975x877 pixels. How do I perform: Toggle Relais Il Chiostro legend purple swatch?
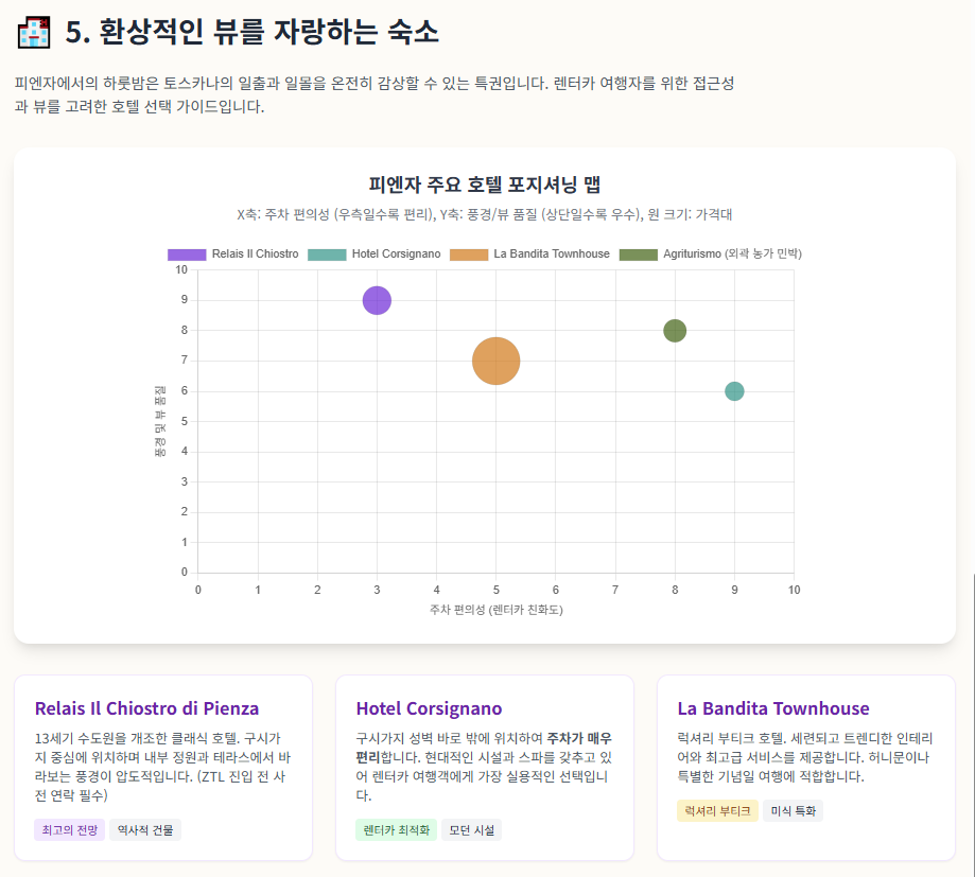(x=187, y=254)
